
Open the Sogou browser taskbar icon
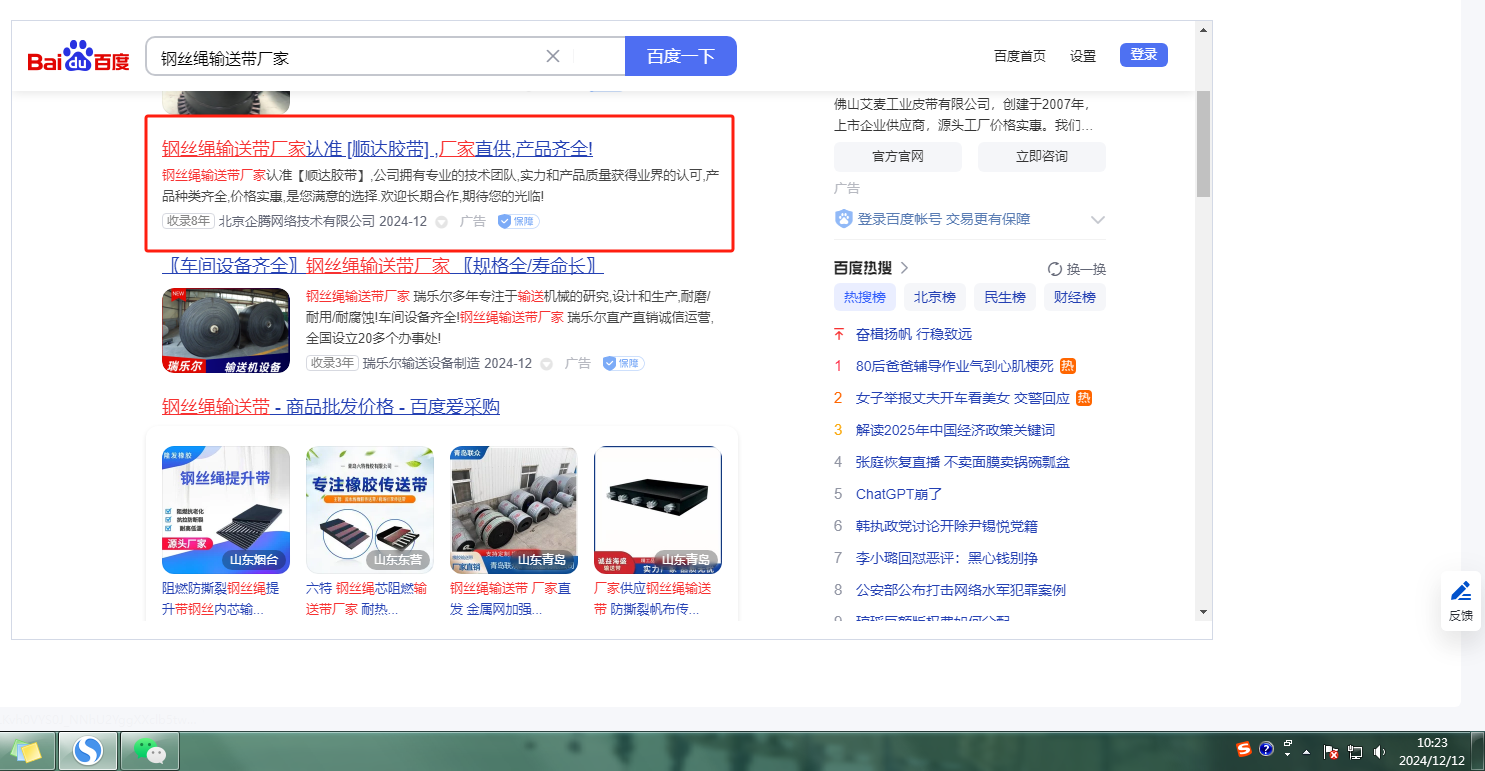[x=88, y=751]
